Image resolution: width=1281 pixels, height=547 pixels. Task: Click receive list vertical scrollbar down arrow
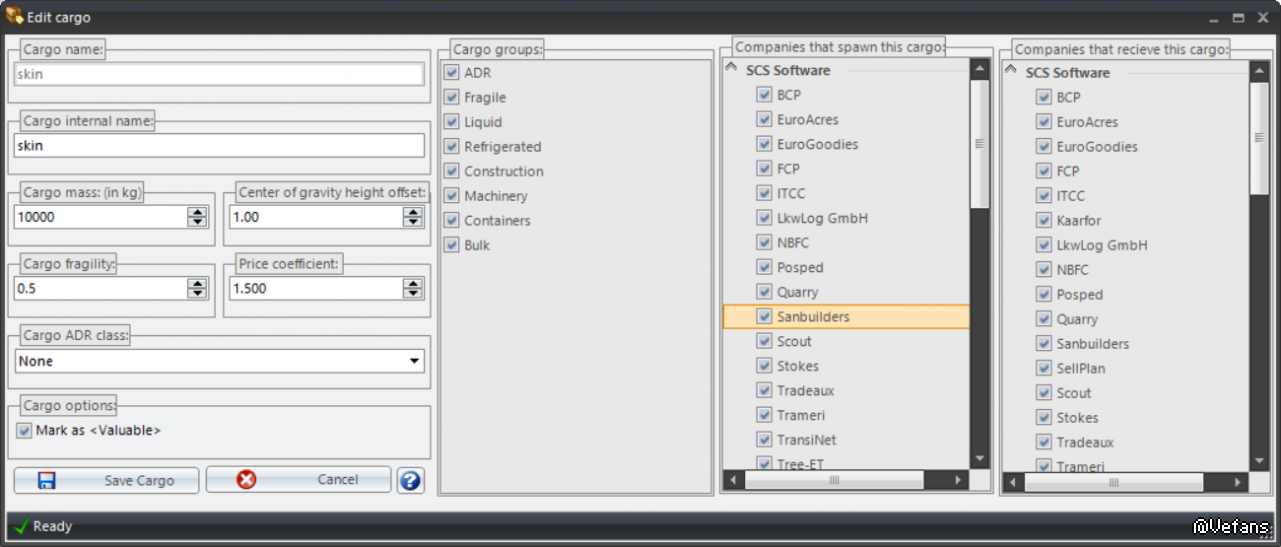click(1260, 461)
